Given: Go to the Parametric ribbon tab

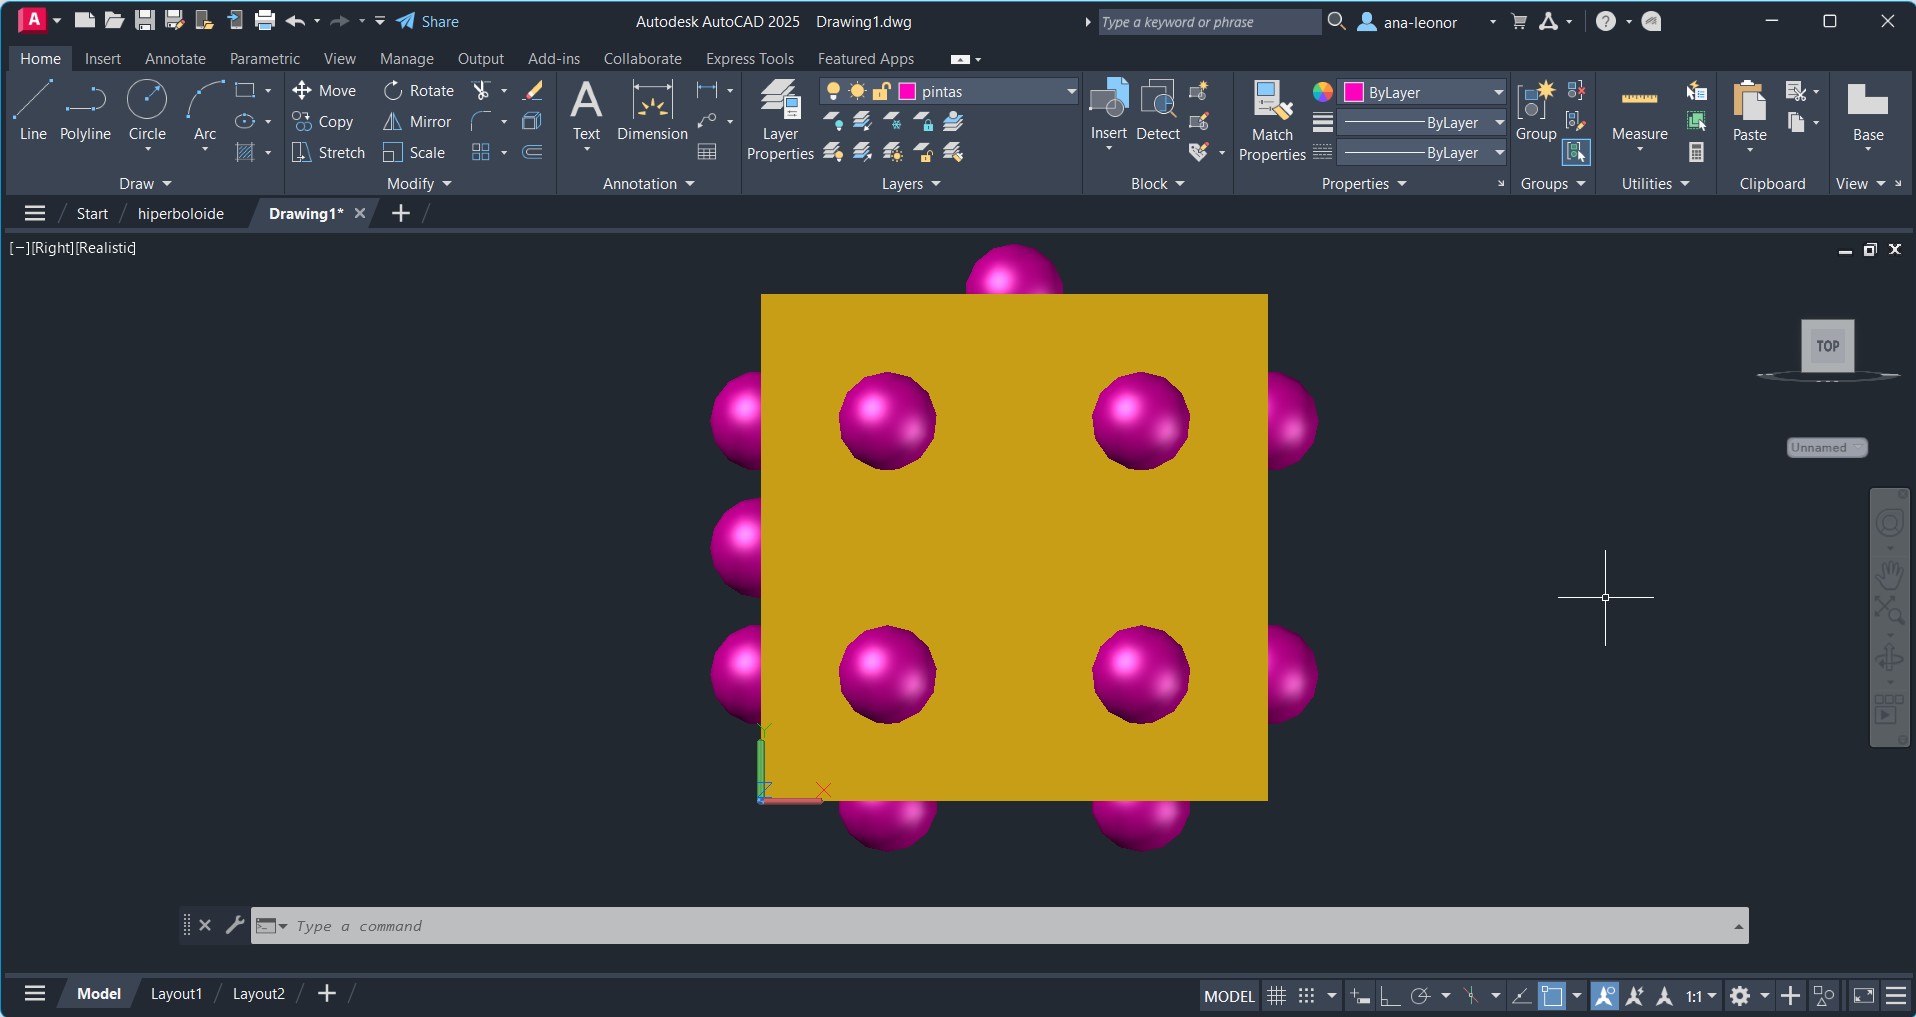Looking at the screenshot, I should pyautogui.click(x=265, y=59).
